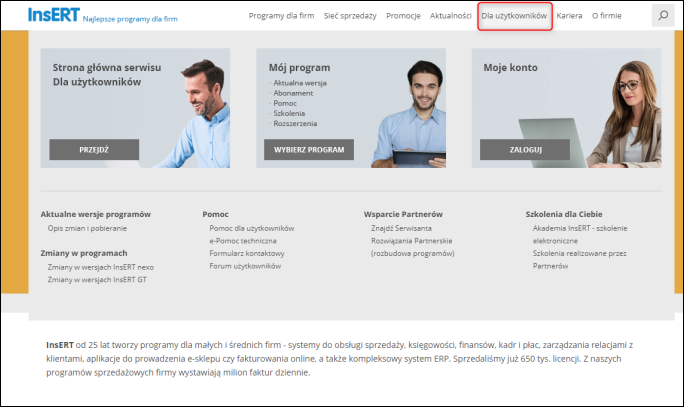Open Akademia InsERT szkolenie elektroniczne link

(x=580, y=234)
